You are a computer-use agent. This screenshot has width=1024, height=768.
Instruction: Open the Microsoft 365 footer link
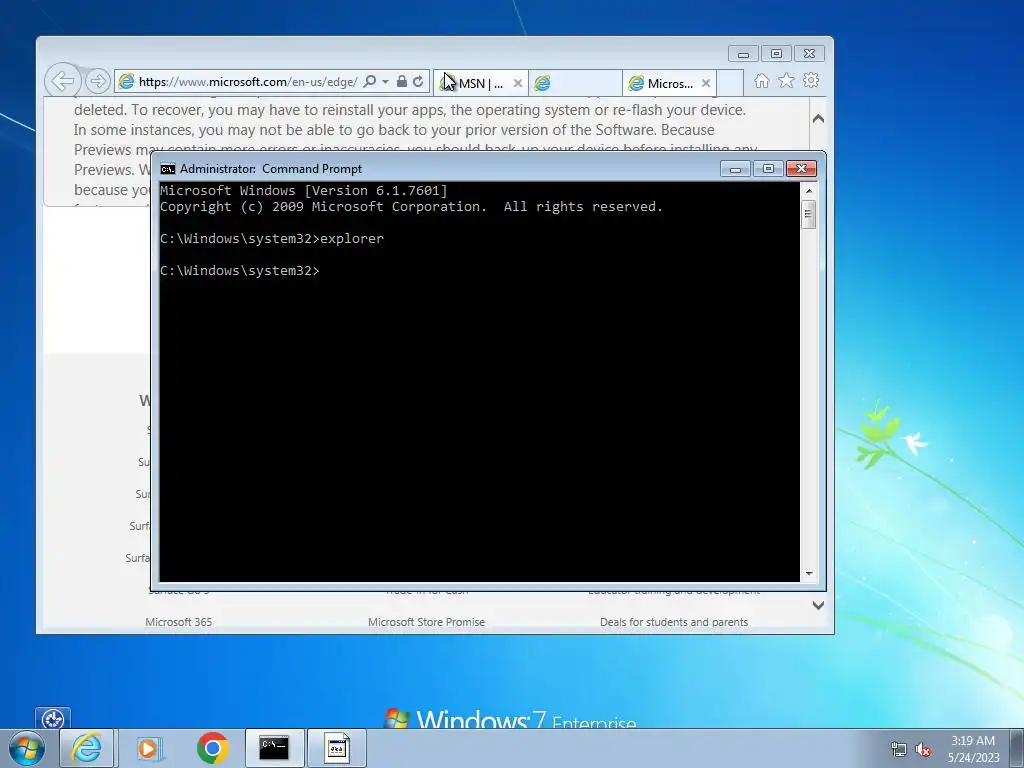click(x=178, y=622)
